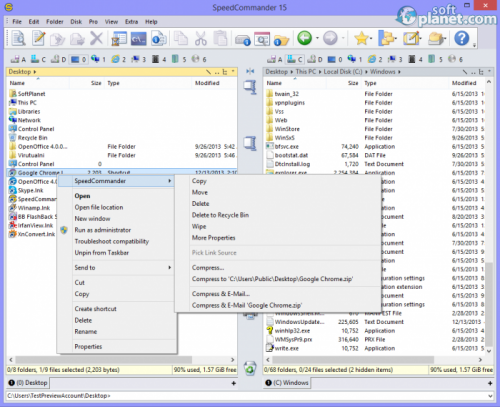Open dropdown arrow next to Back button
500x407 pixels.
click(317, 38)
